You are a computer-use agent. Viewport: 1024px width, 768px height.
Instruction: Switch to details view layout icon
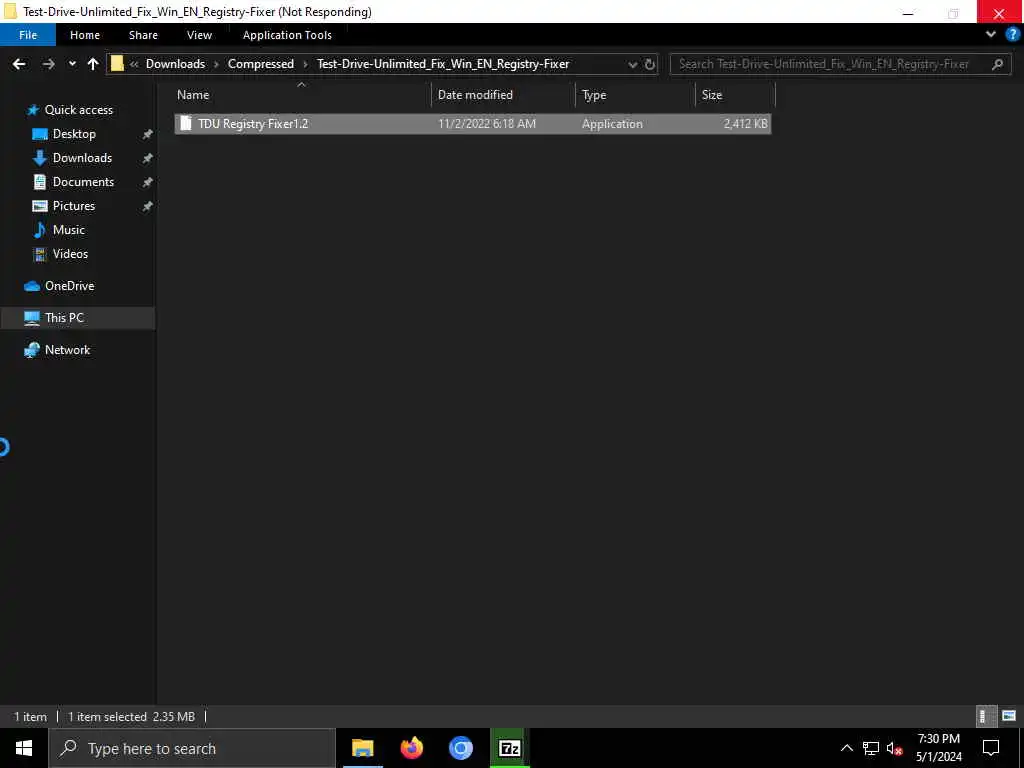tap(986, 716)
